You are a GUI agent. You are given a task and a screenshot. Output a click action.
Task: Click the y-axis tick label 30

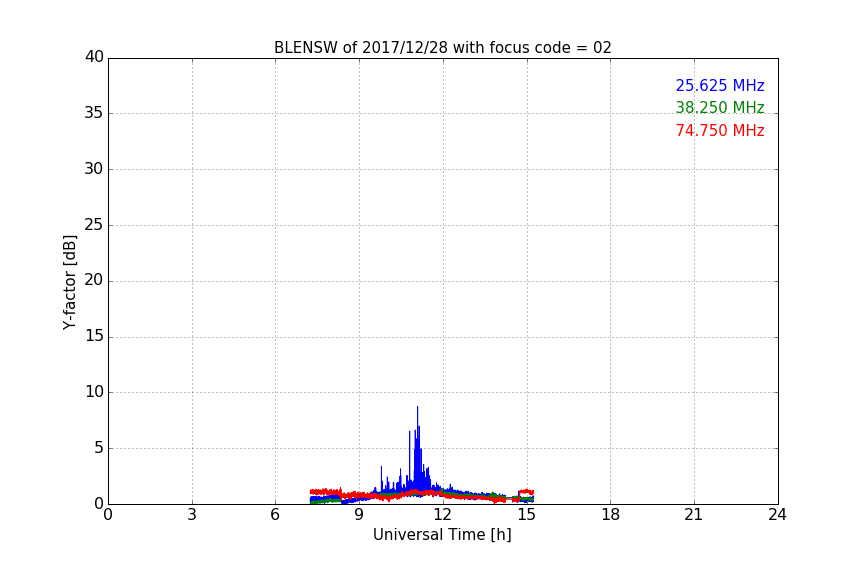point(94,169)
